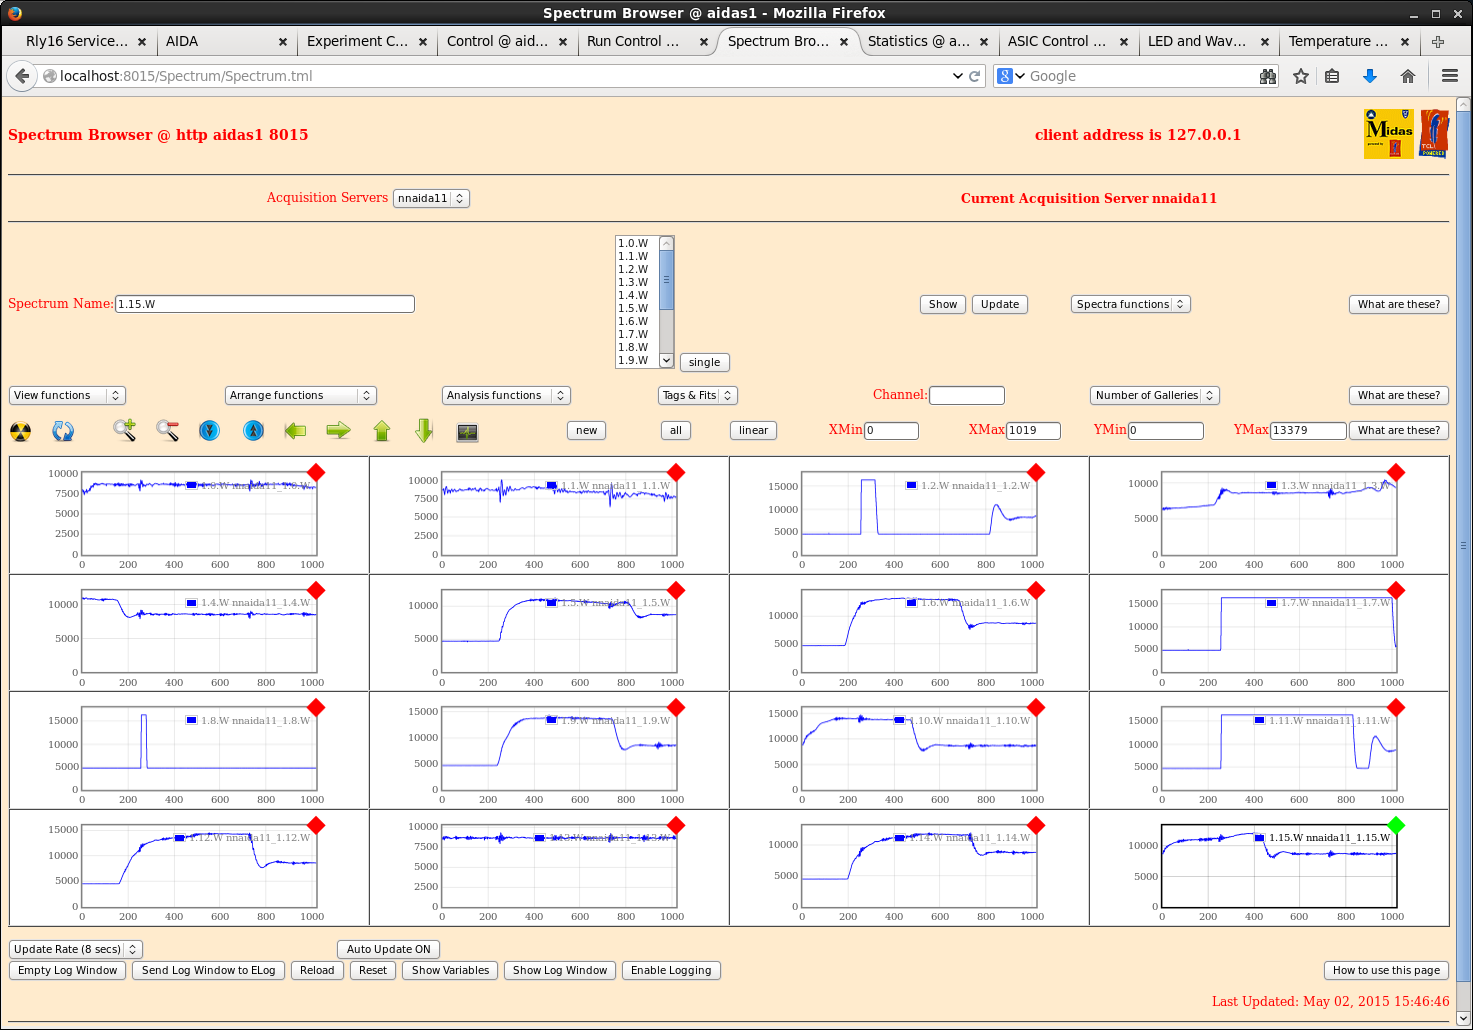Image resolution: width=1473 pixels, height=1030 pixels.
Task: Click the waveform monitor icon
Action: (467, 432)
